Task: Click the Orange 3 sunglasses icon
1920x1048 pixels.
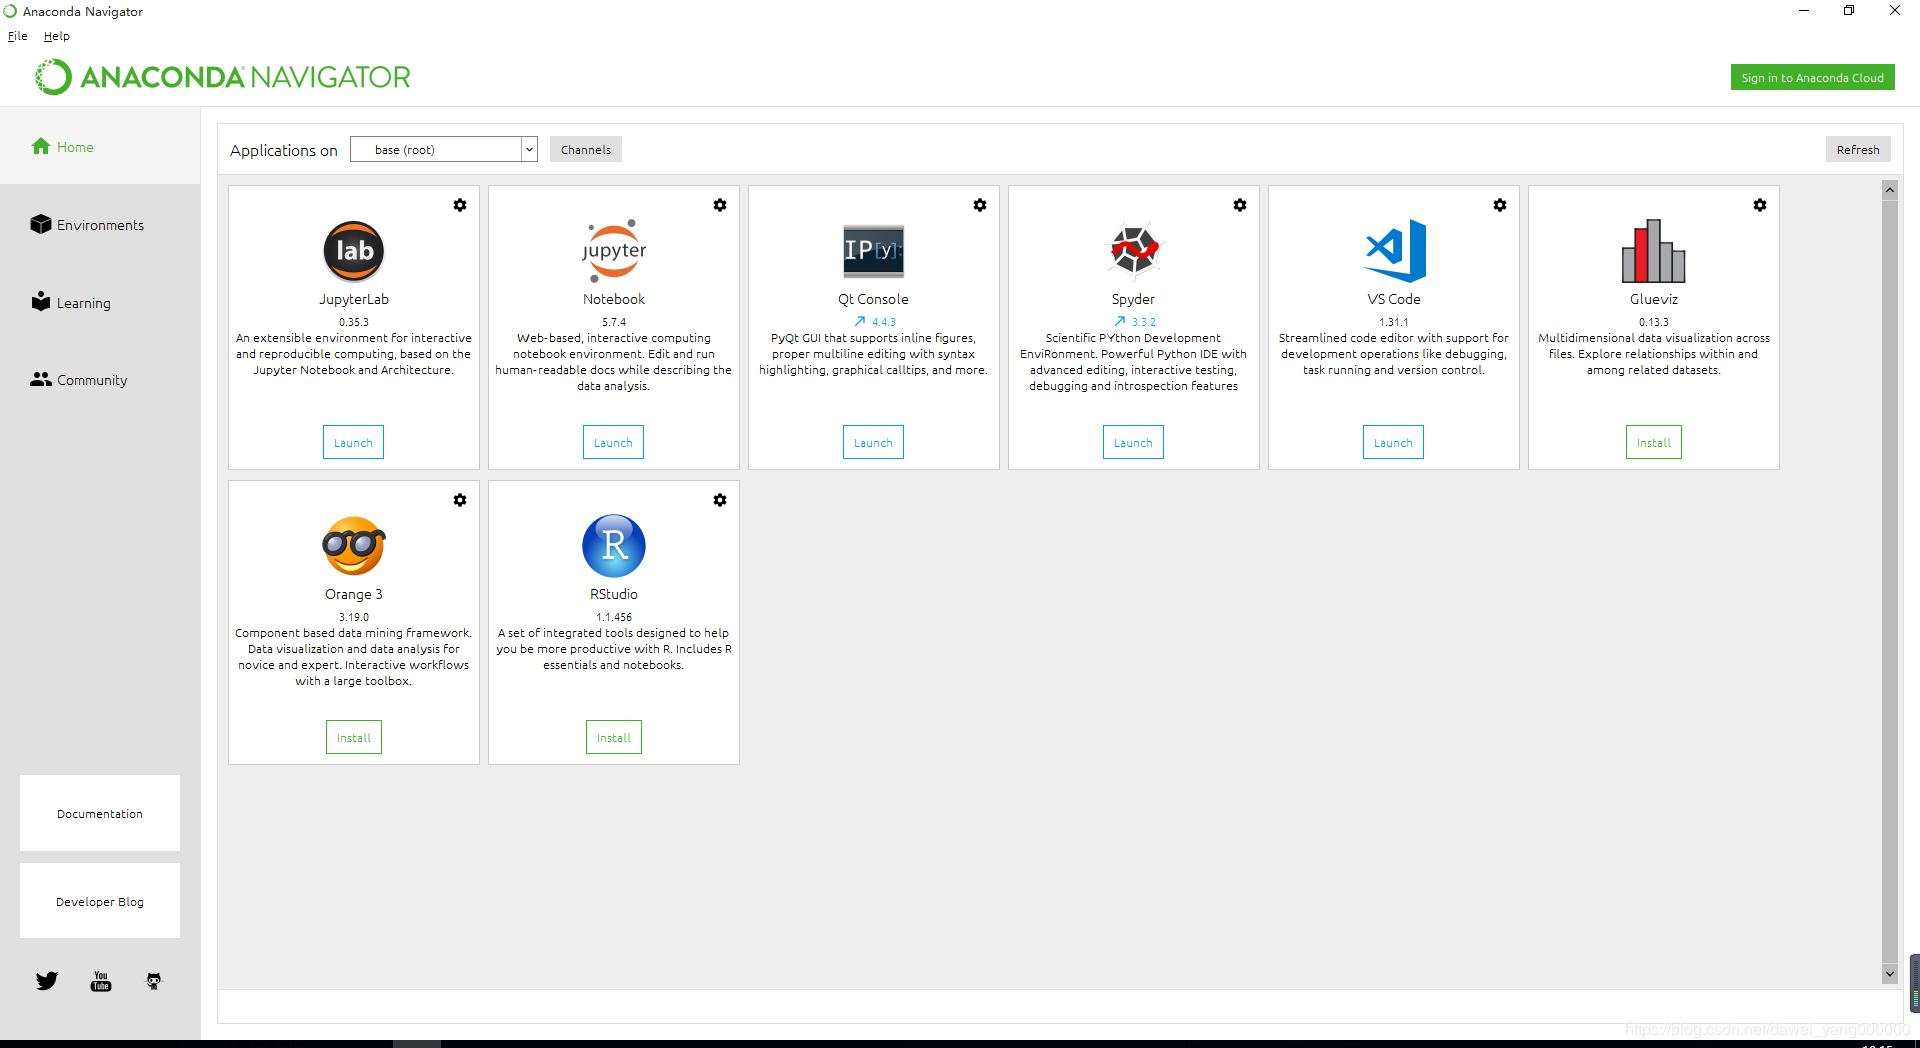Action: pos(354,546)
